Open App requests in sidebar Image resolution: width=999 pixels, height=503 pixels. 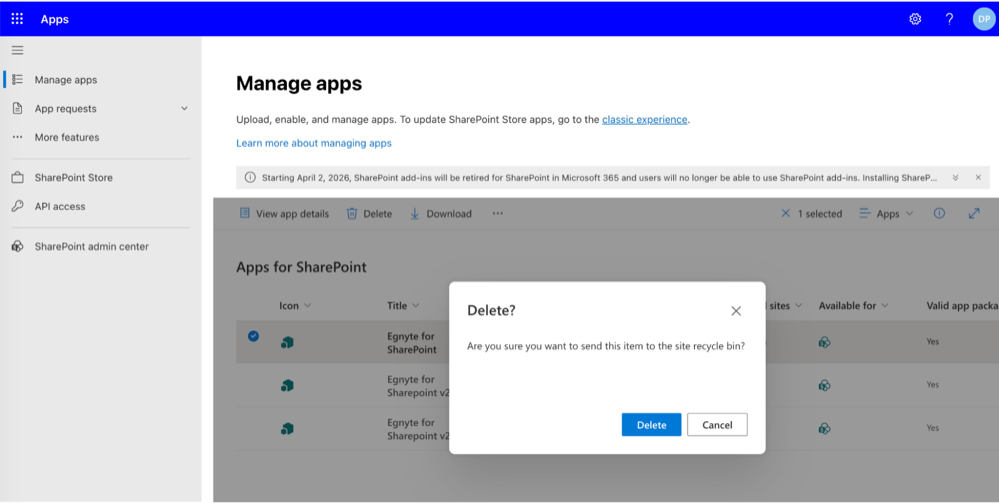coord(66,108)
